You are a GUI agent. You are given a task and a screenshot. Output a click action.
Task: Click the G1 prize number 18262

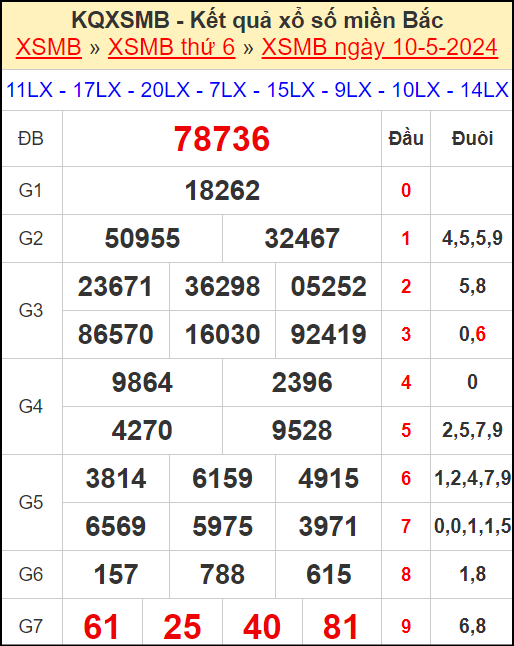(222, 191)
